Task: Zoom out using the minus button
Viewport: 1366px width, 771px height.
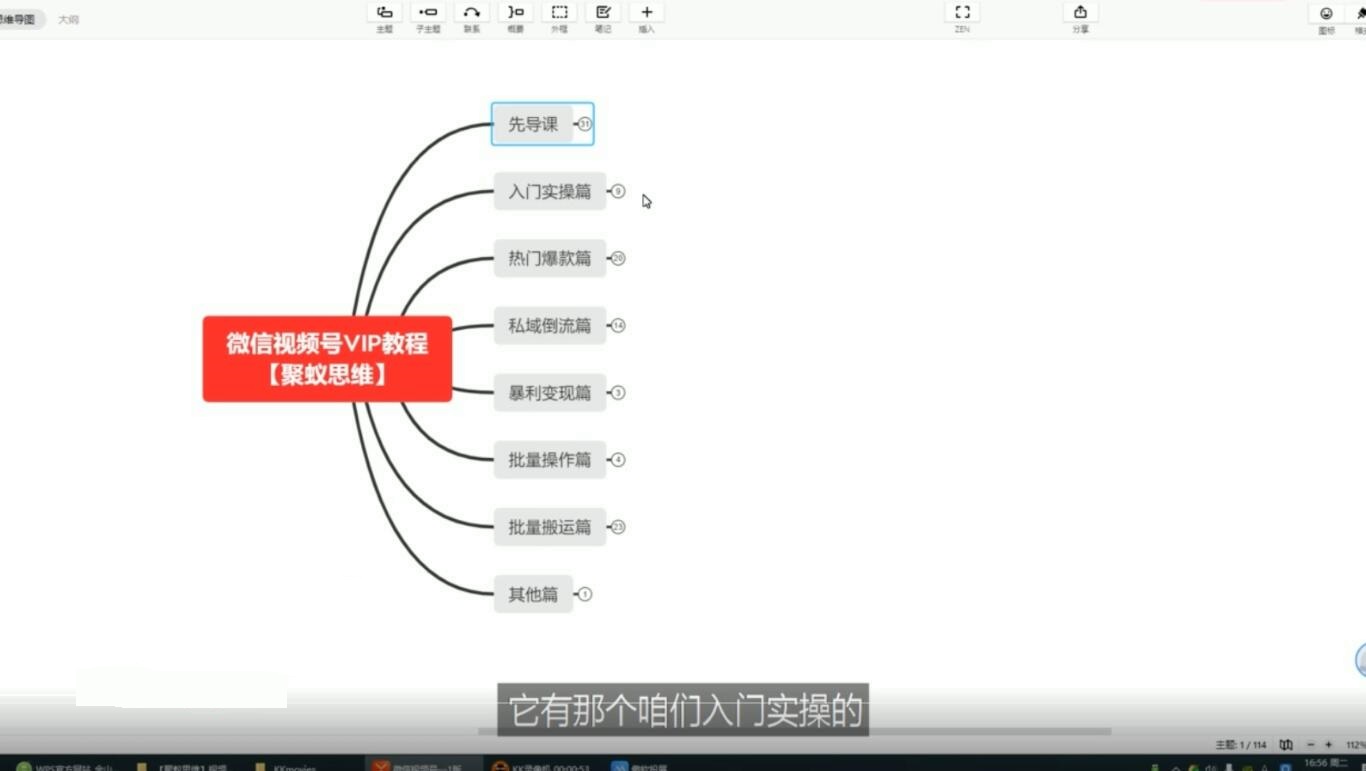Action: (x=1311, y=745)
